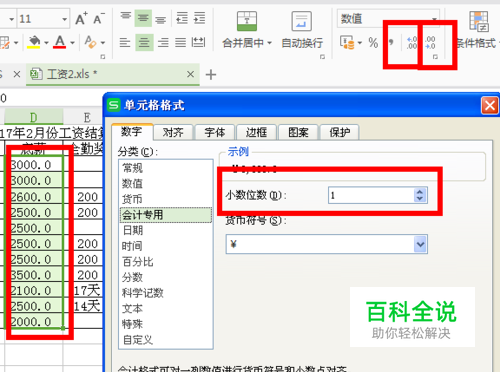Viewport: 500px width, 372px height.
Task: Expand the clear format dropdown arrow
Action: point(103,43)
